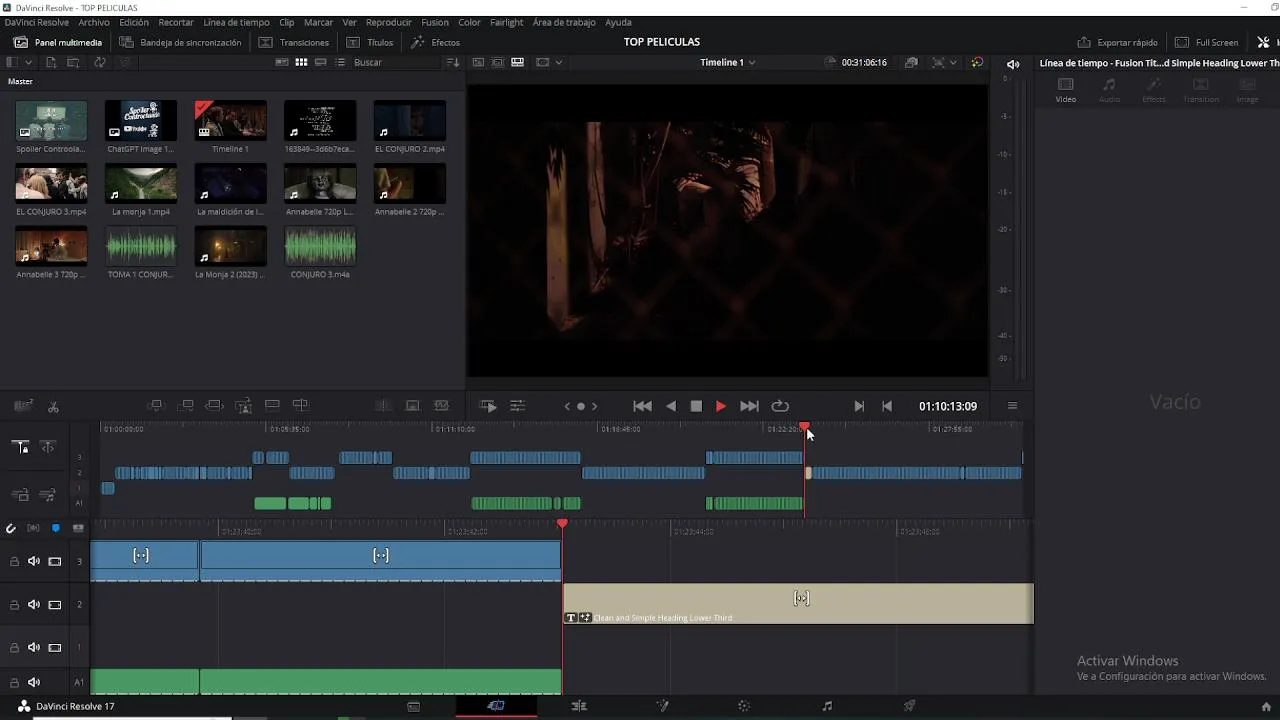Viewport: 1280px width, 720px height.
Task: Open the media pool sort options
Action: (x=453, y=62)
